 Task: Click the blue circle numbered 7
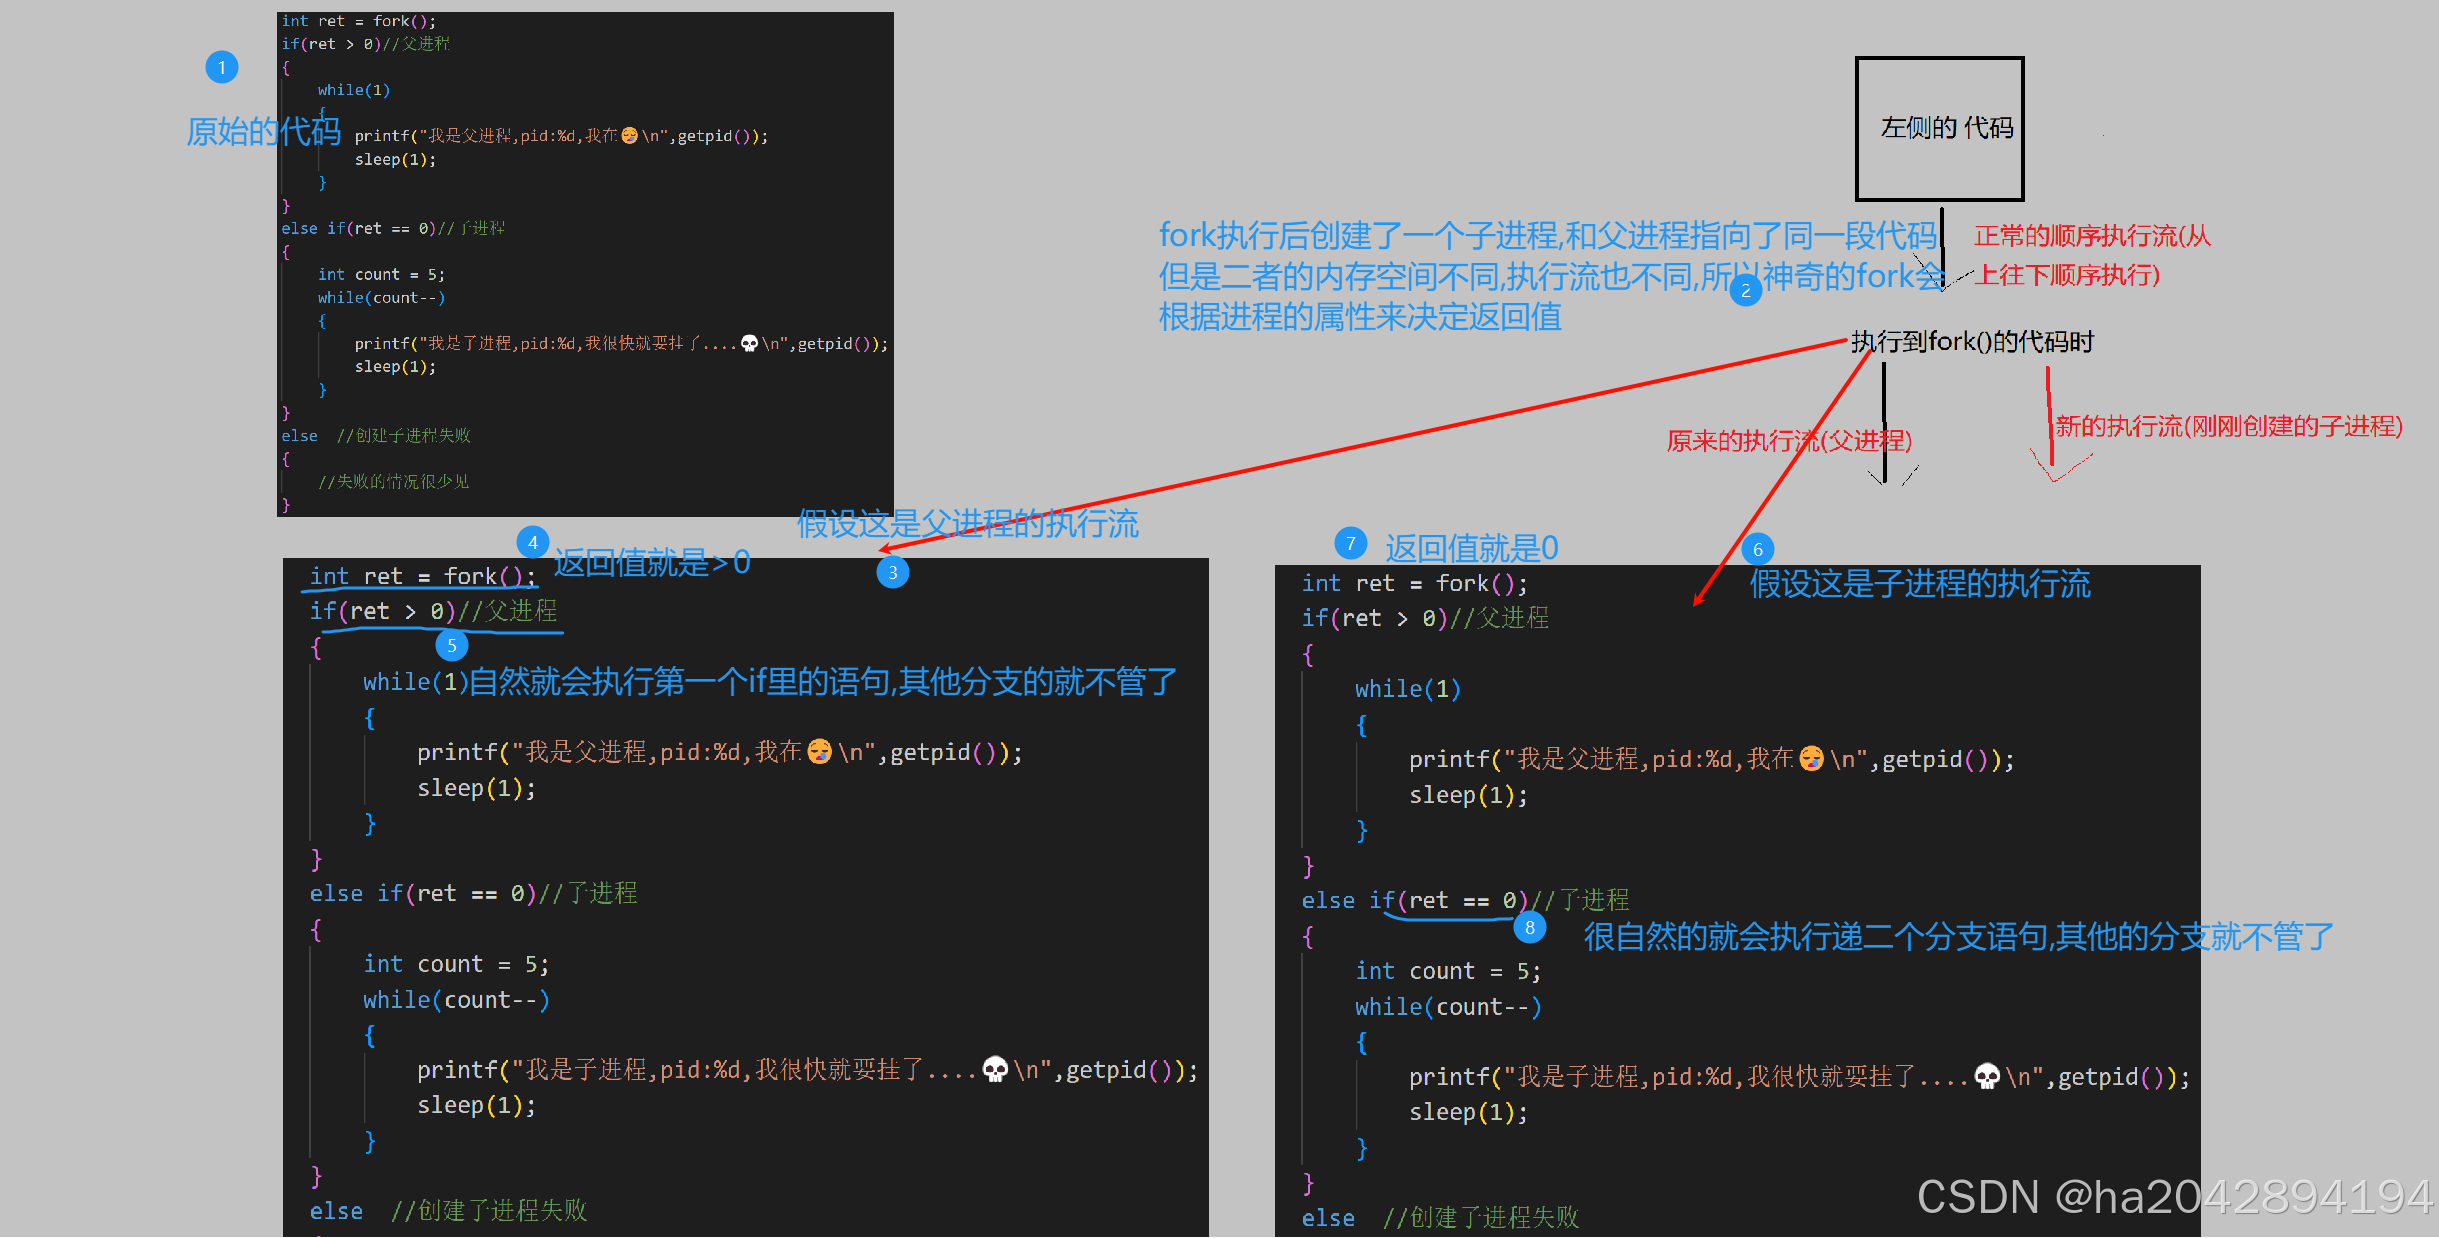coord(1351,543)
